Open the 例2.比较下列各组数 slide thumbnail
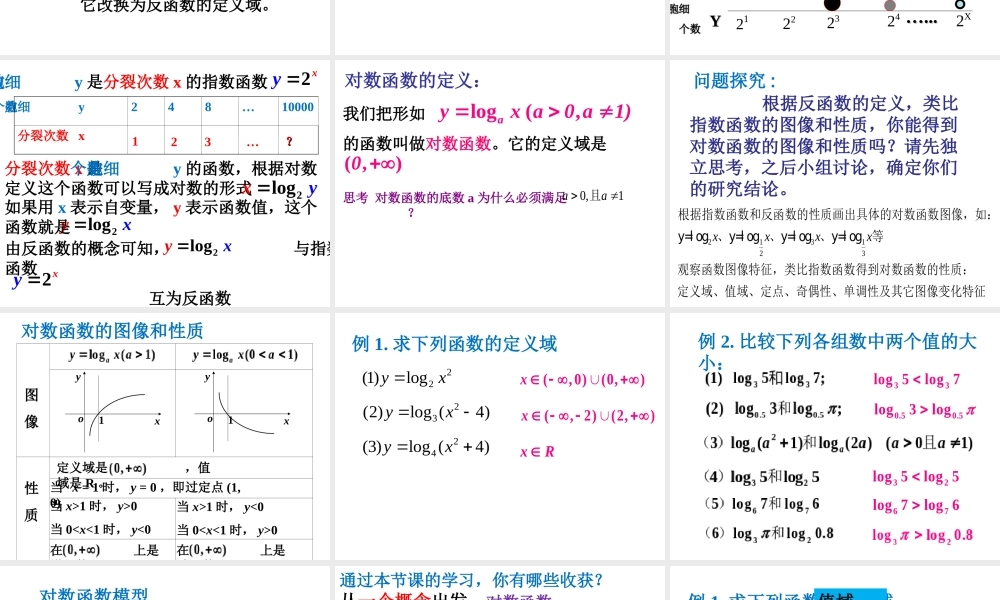Image resolution: width=1000 pixels, height=600 pixels. click(835, 437)
